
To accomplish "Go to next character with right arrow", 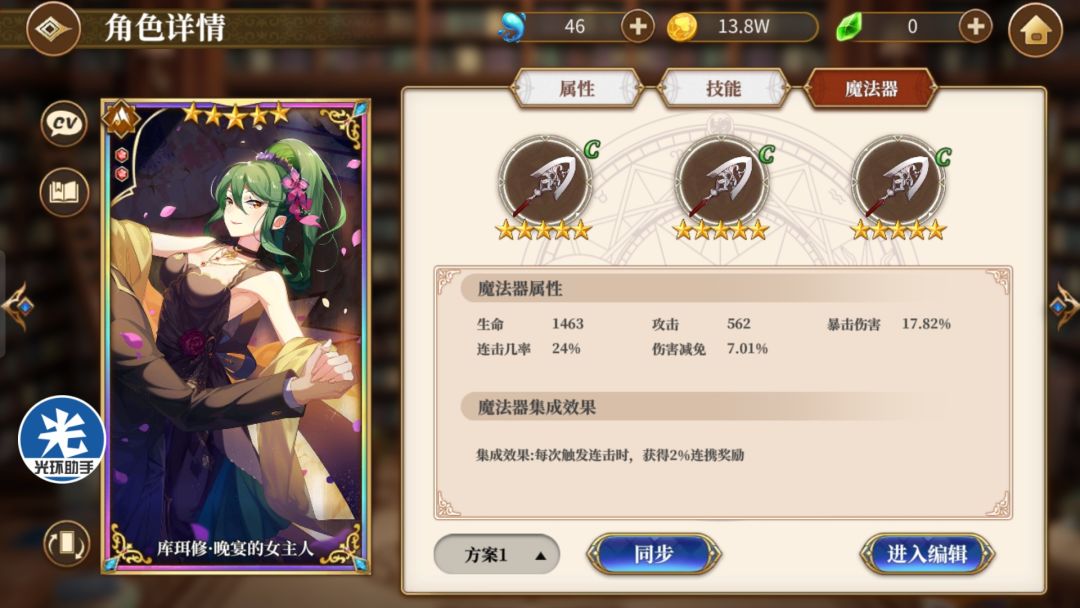I will coord(1063,305).
